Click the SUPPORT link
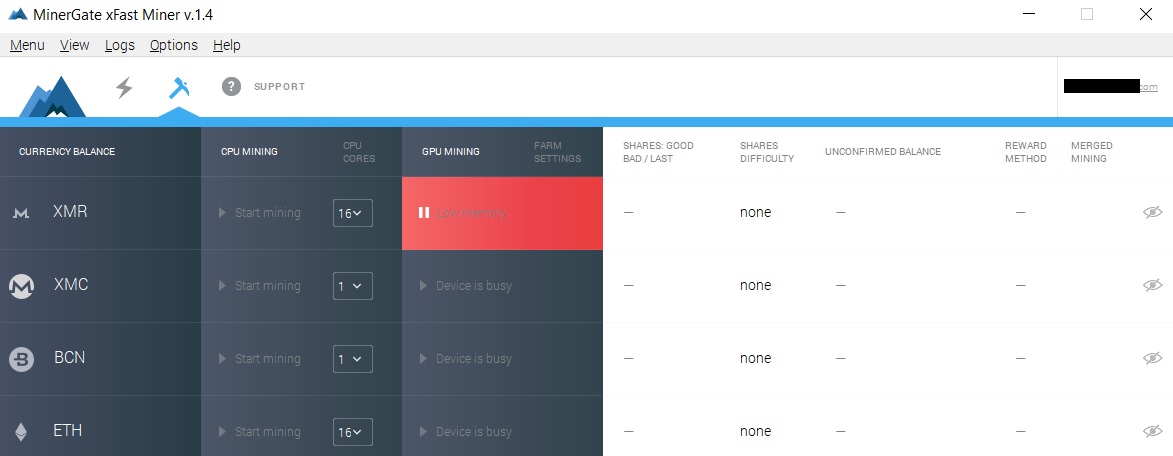 [280, 87]
